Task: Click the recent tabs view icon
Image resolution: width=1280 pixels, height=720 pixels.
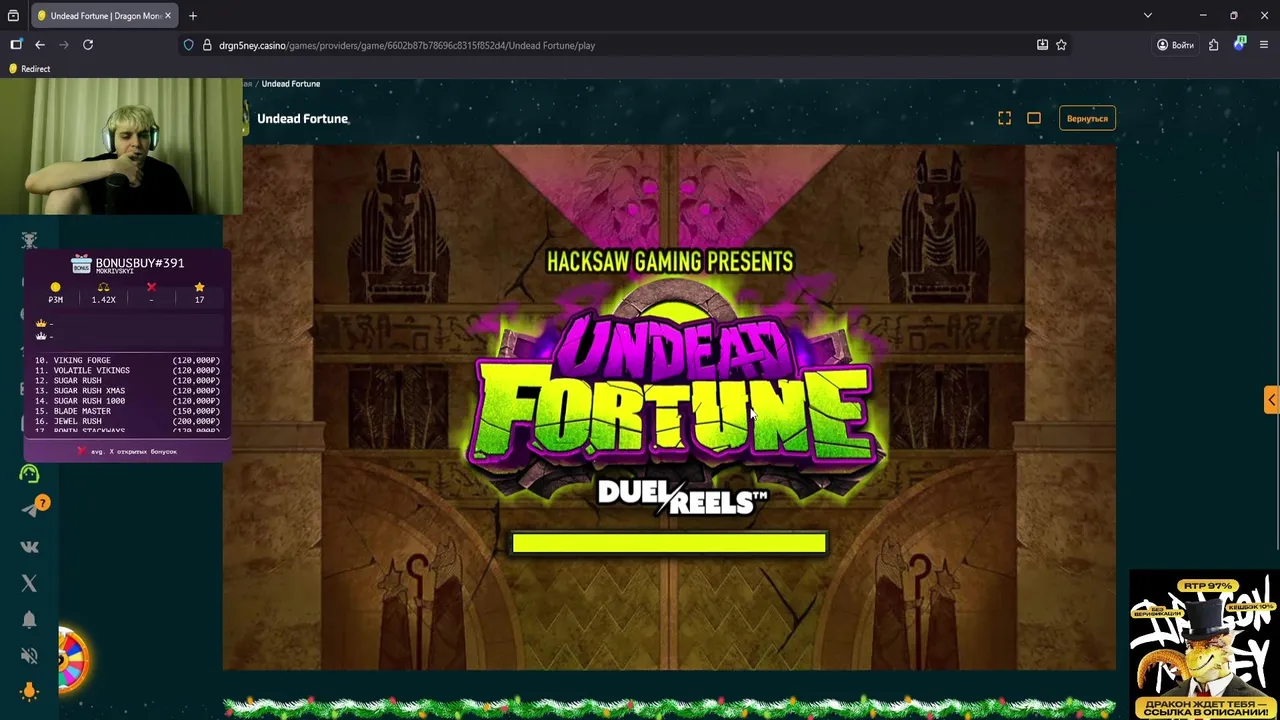Action: [x=13, y=16]
